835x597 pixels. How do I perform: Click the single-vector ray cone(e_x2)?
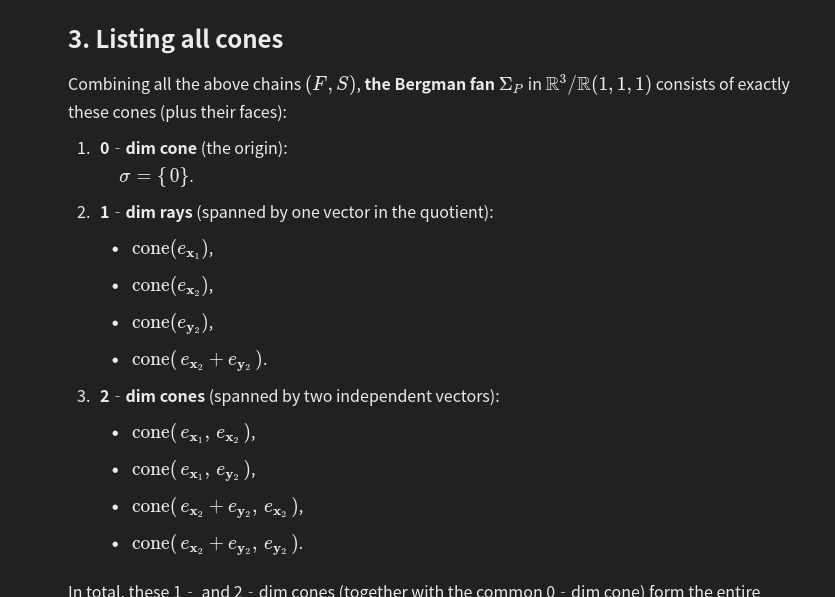[x=171, y=286]
